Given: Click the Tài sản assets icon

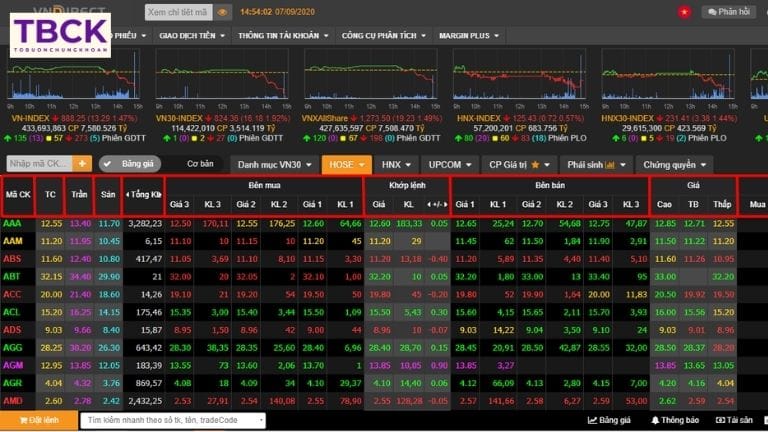Looking at the screenshot, I should coord(734,421).
